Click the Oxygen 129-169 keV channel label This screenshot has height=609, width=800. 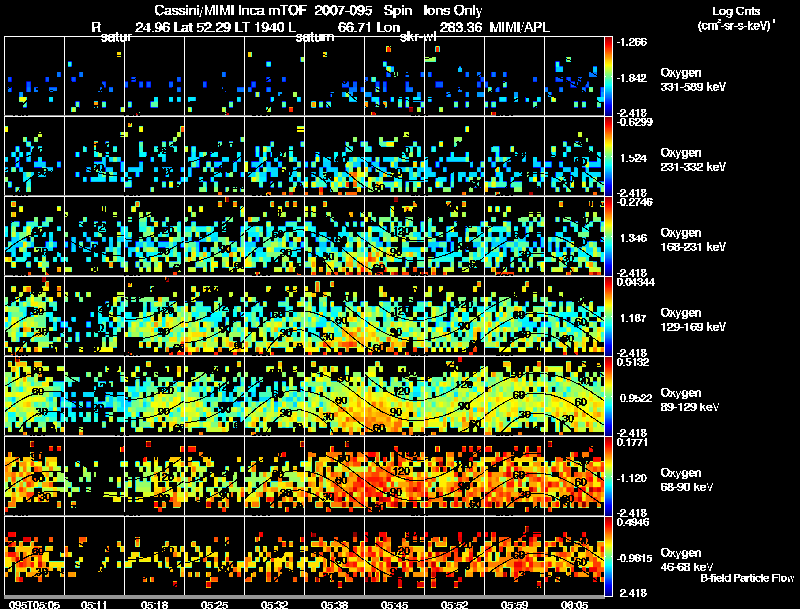(693, 319)
